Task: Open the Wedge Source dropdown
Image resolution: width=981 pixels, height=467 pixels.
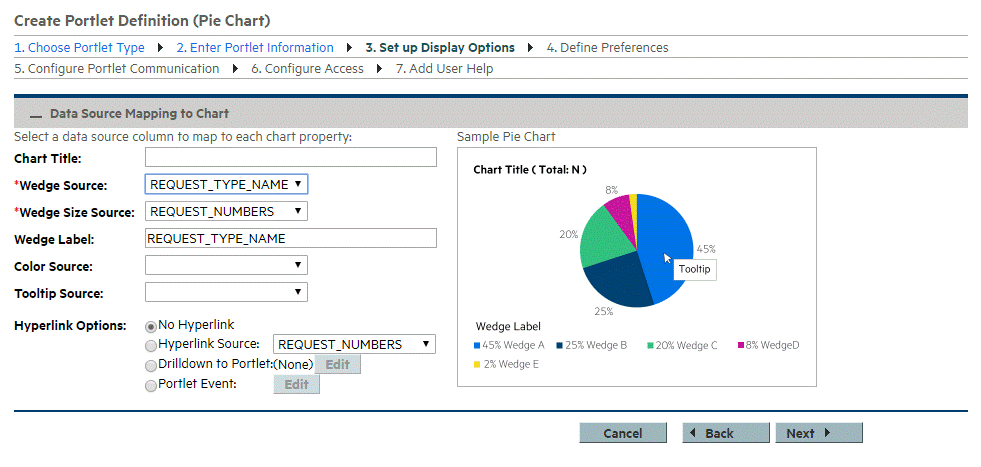Action: 226,184
